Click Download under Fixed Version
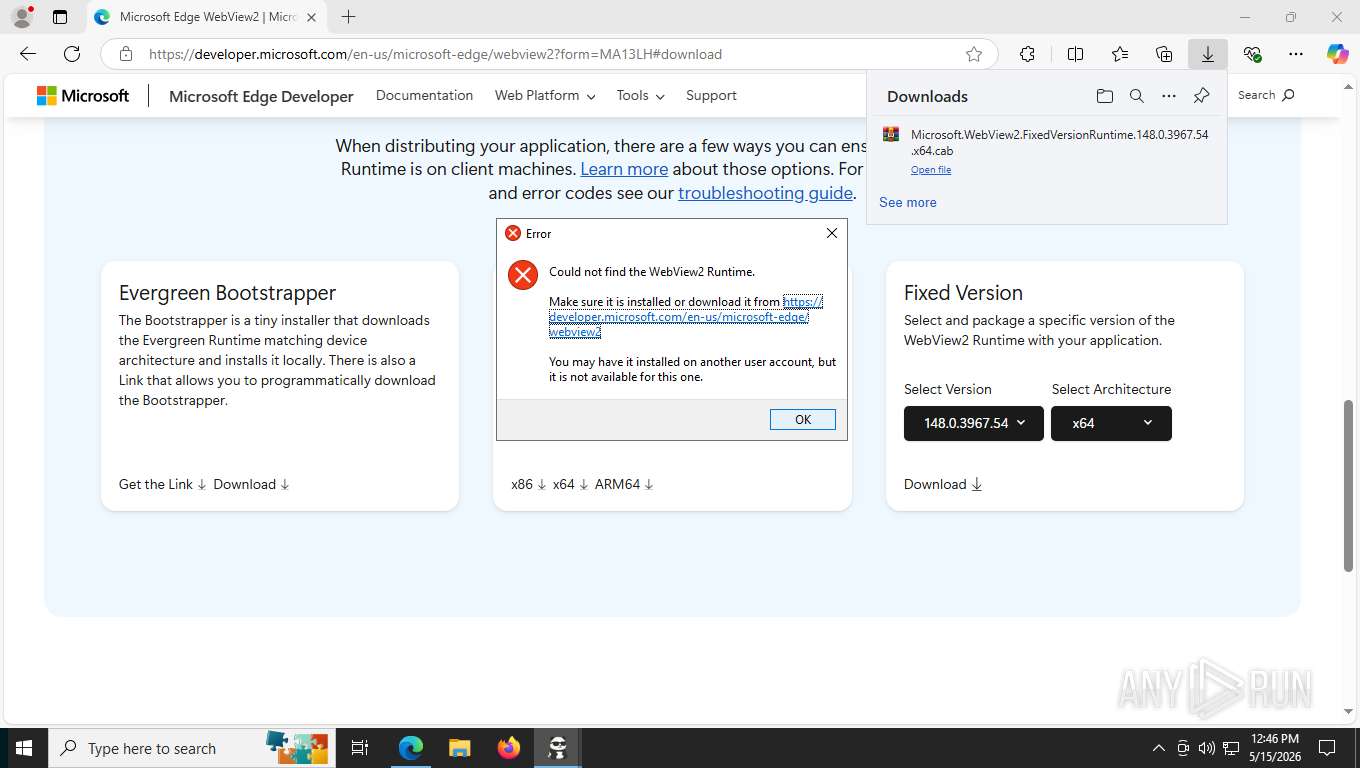The width and height of the screenshot is (1360, 768). tap(943, 484)
